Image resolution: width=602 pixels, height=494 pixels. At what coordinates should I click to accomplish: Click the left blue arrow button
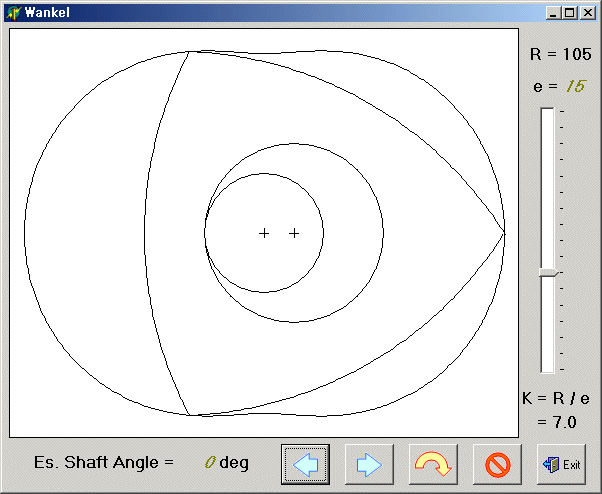pyautogui.click(x=305, y=464)
